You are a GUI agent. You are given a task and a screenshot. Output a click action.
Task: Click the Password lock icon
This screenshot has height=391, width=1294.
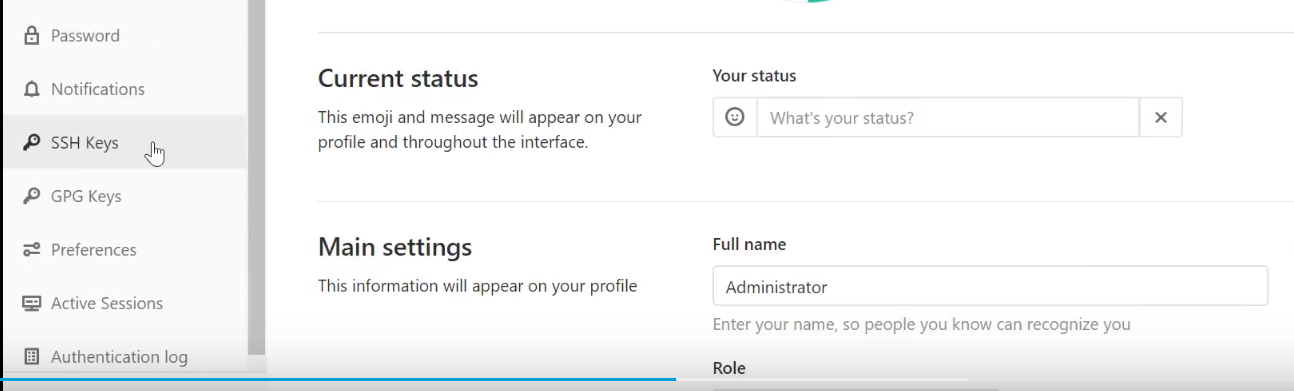pos(31,36)
